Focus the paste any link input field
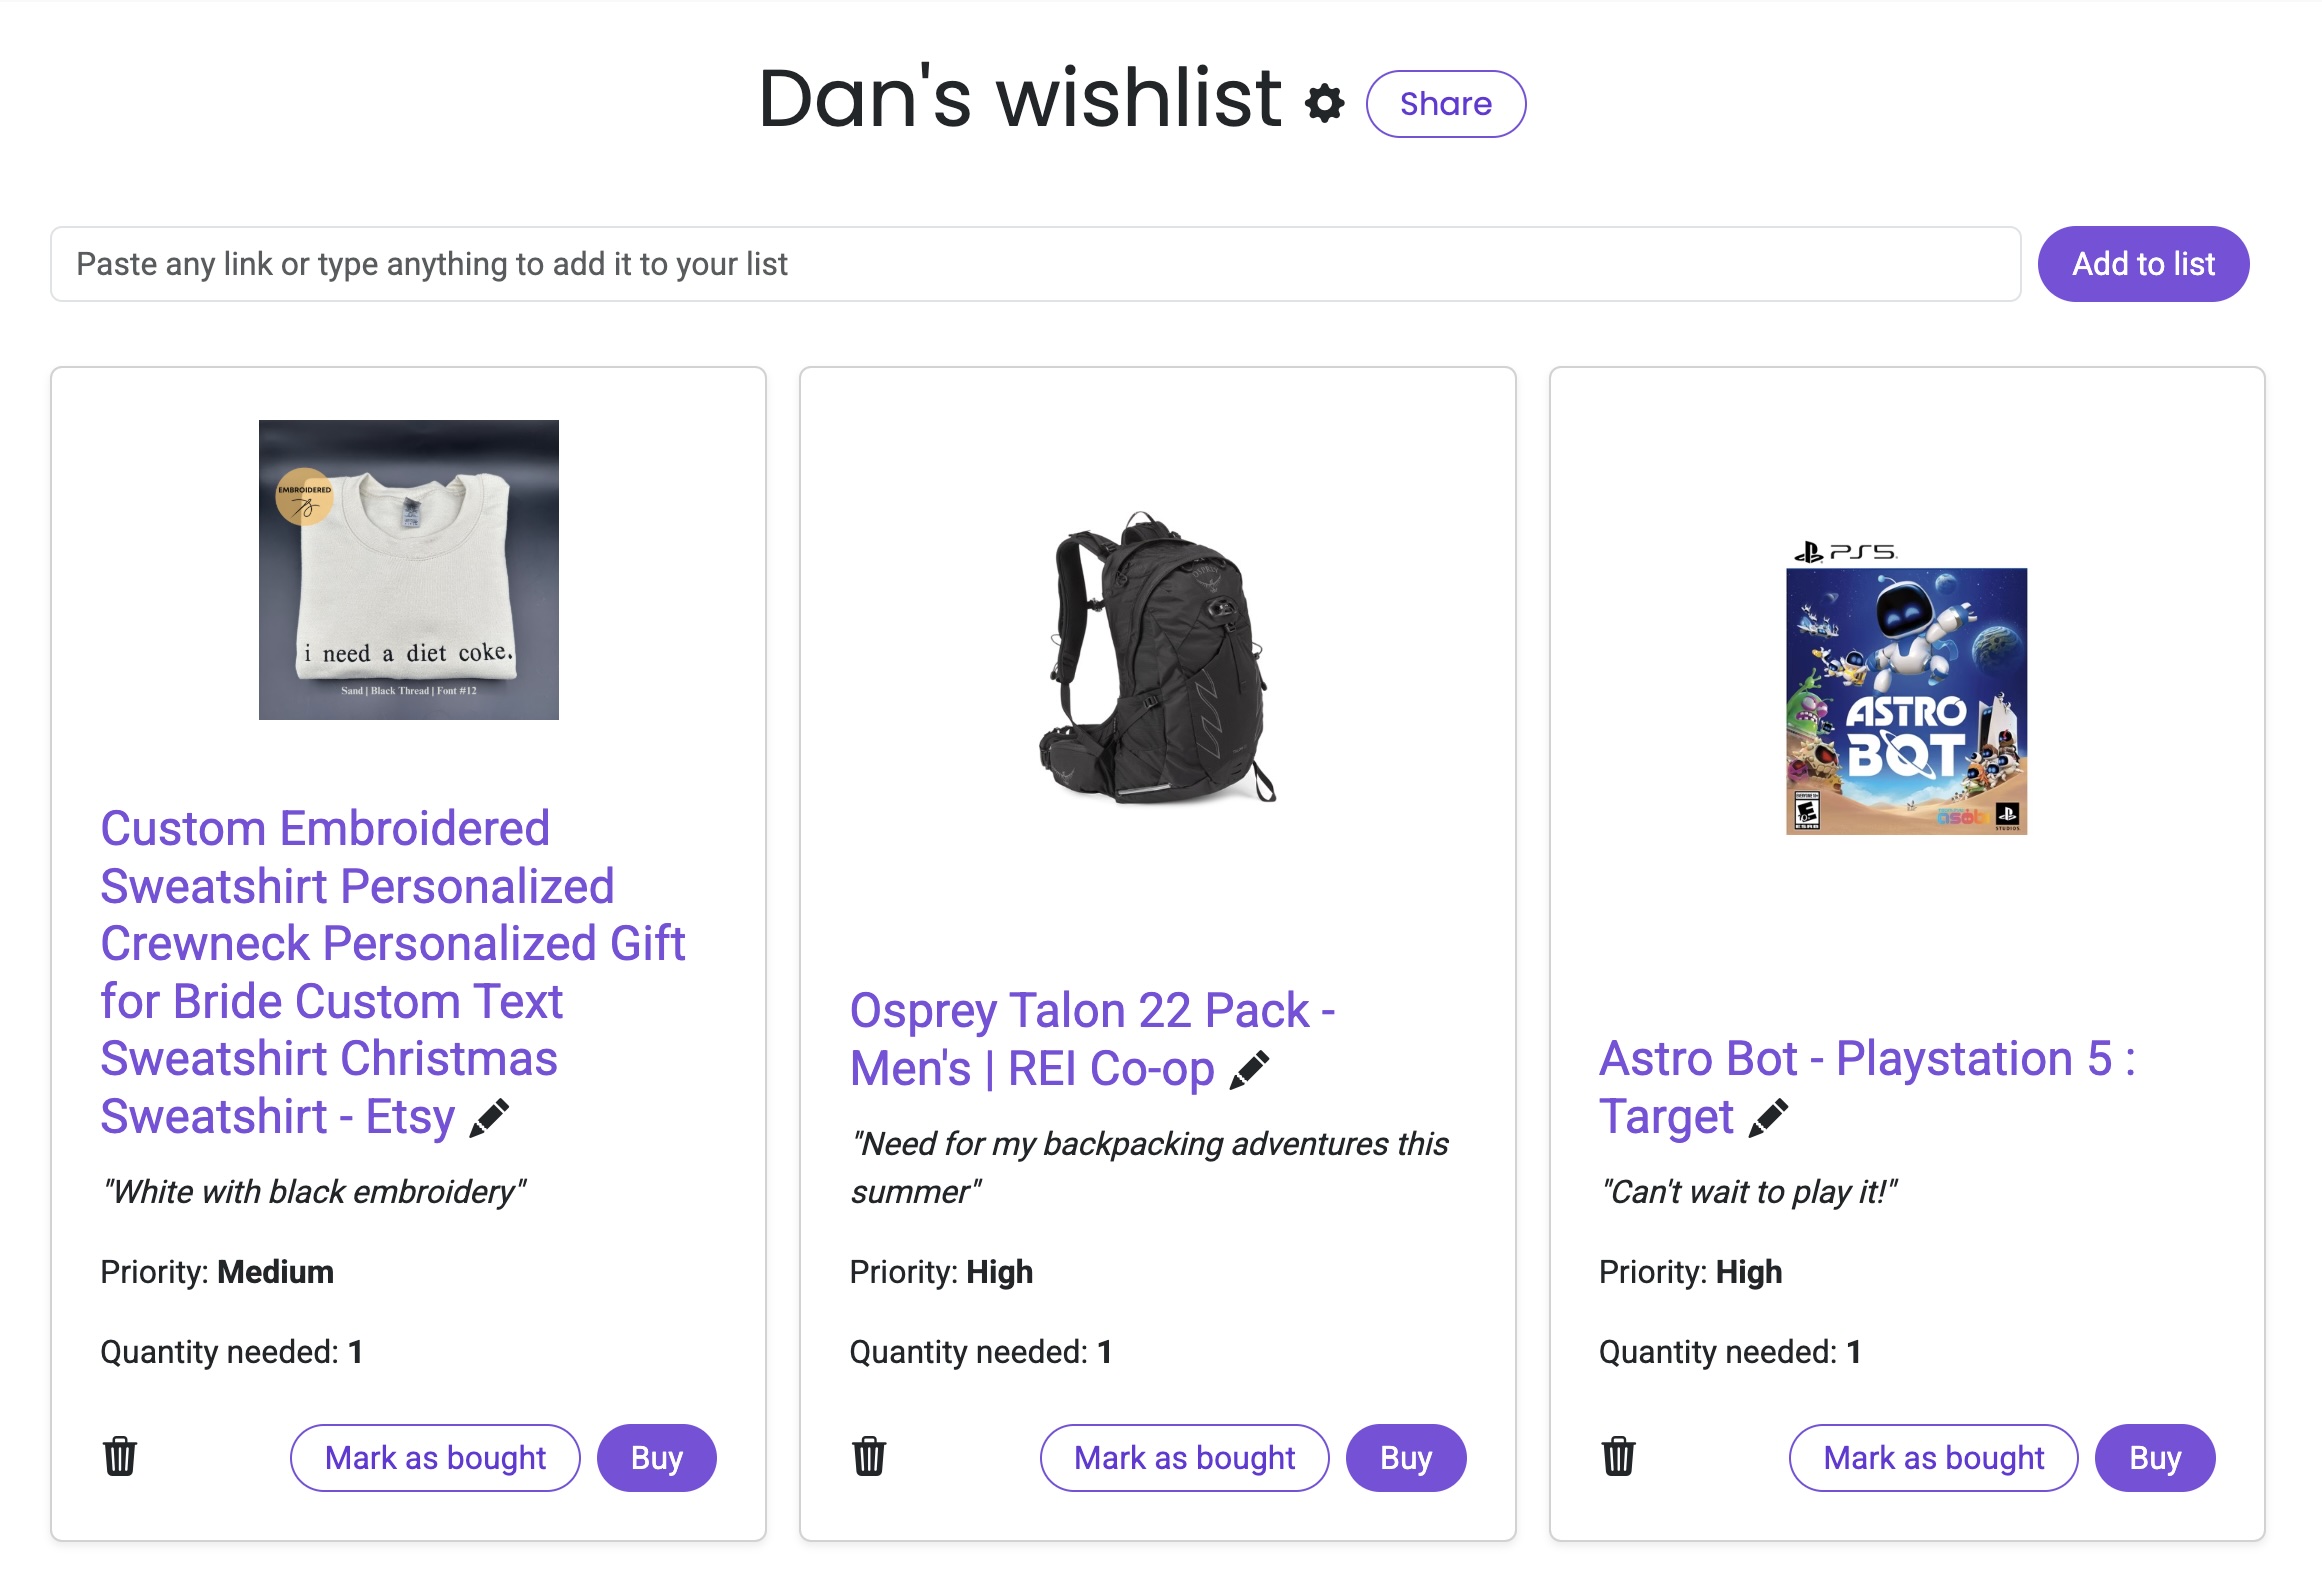The width and height of the screenshot is (2322, 1590). point(1035,264)
